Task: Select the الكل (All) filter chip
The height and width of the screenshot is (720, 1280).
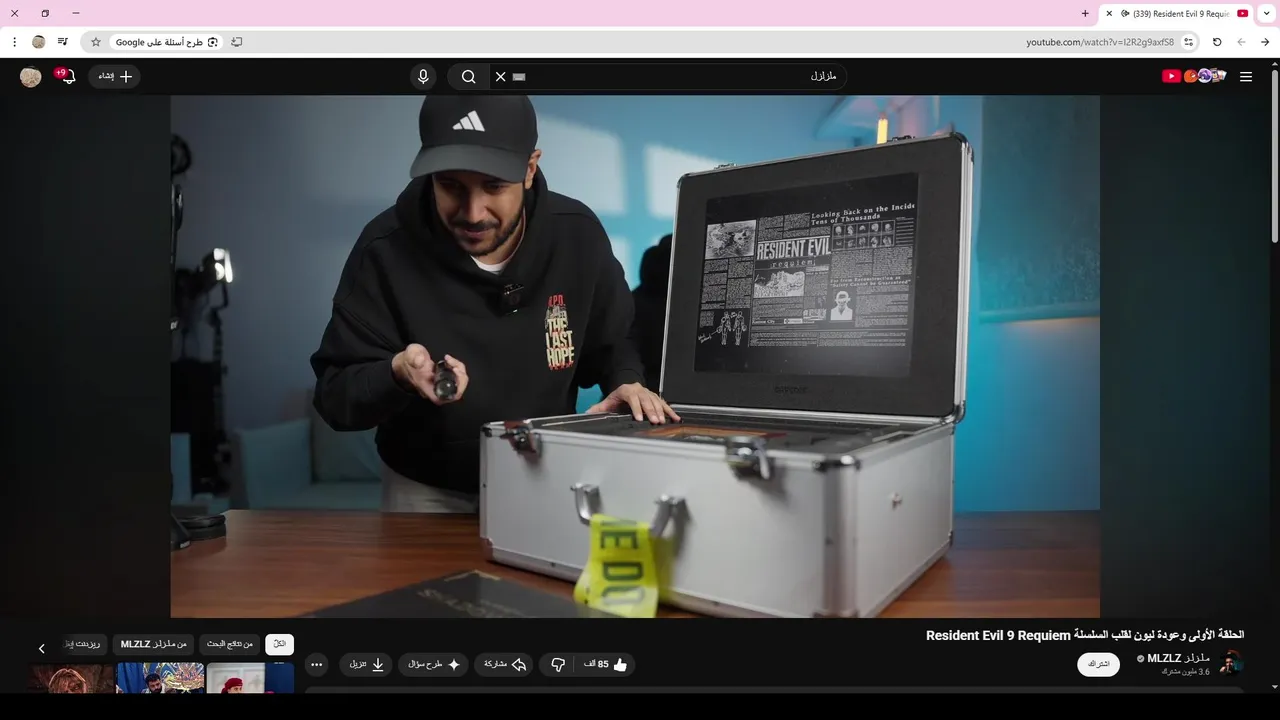Action: [x=280, y=644]
